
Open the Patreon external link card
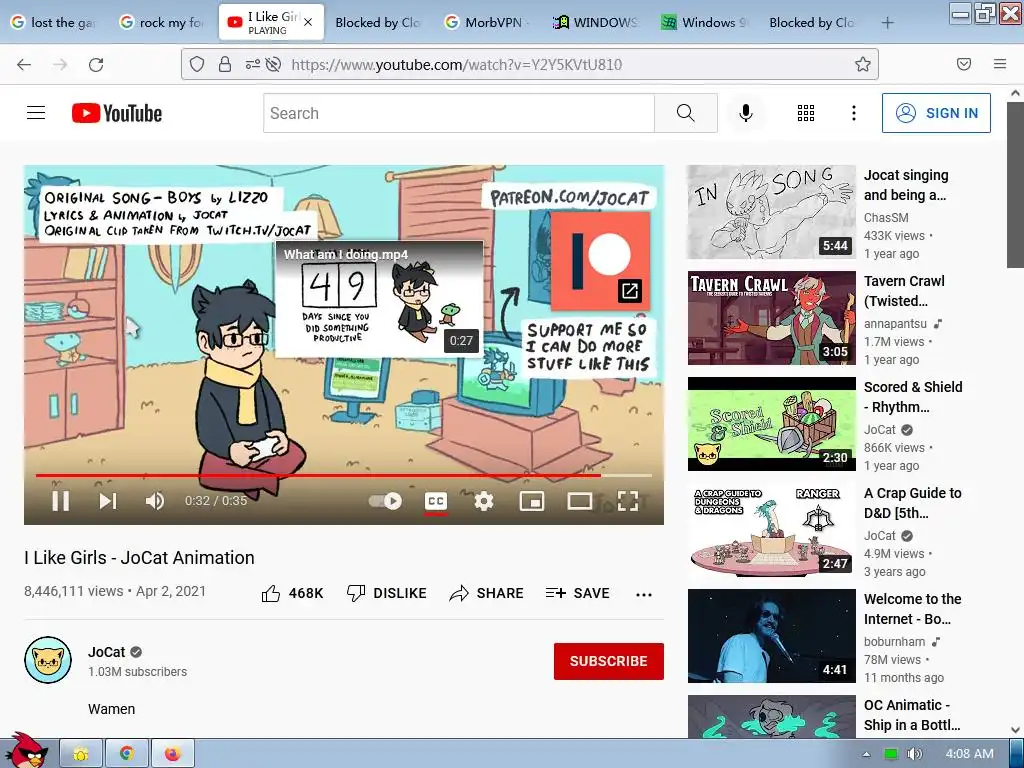600,261
